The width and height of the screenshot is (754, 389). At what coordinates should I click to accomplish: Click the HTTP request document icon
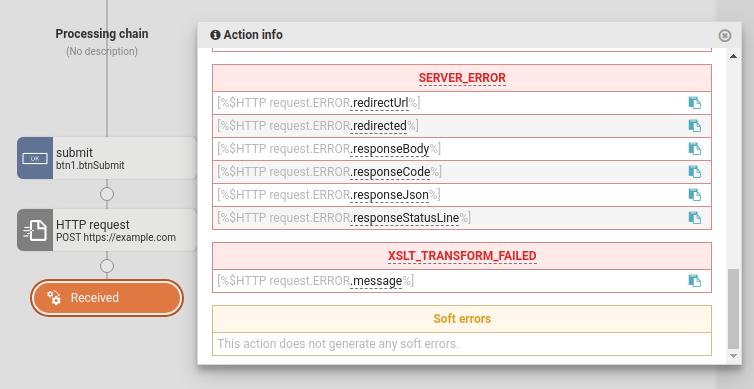coord(35,230)
